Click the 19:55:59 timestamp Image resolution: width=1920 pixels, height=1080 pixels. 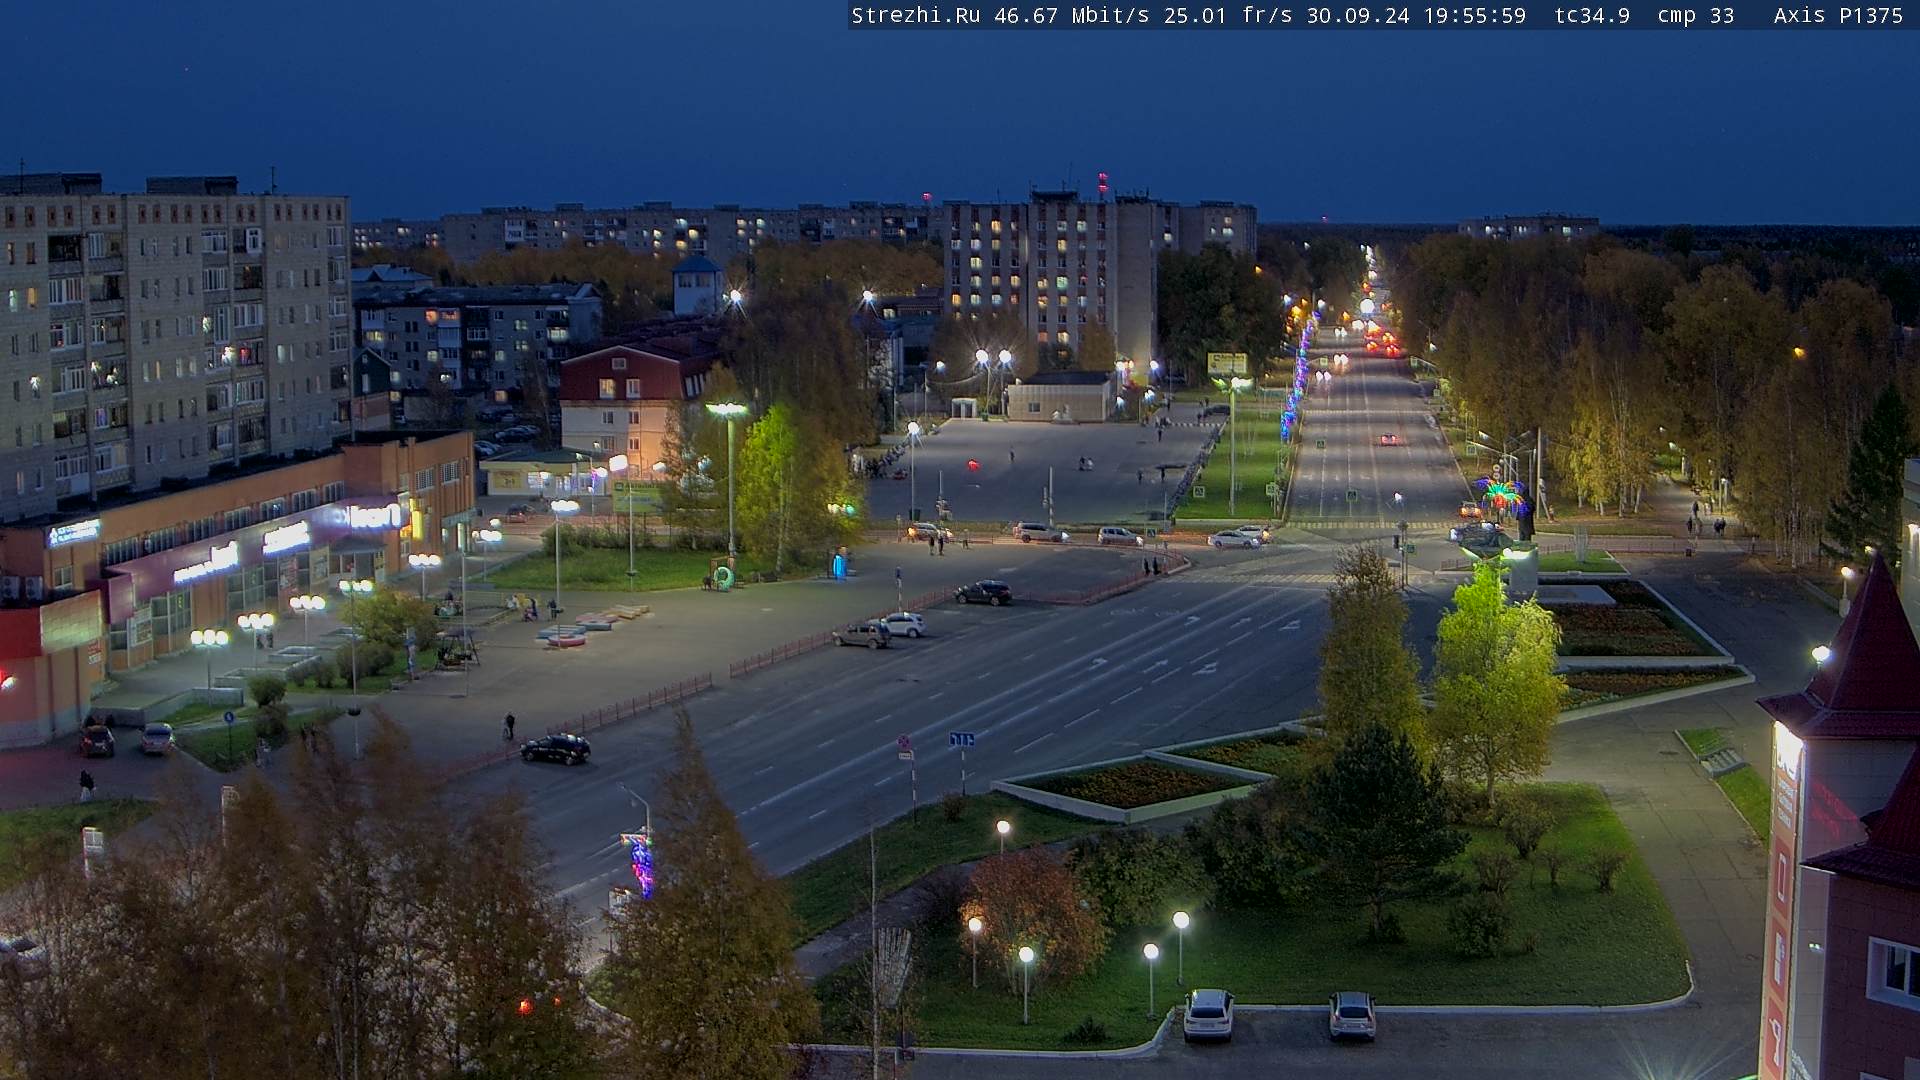tap(1474, 16)
